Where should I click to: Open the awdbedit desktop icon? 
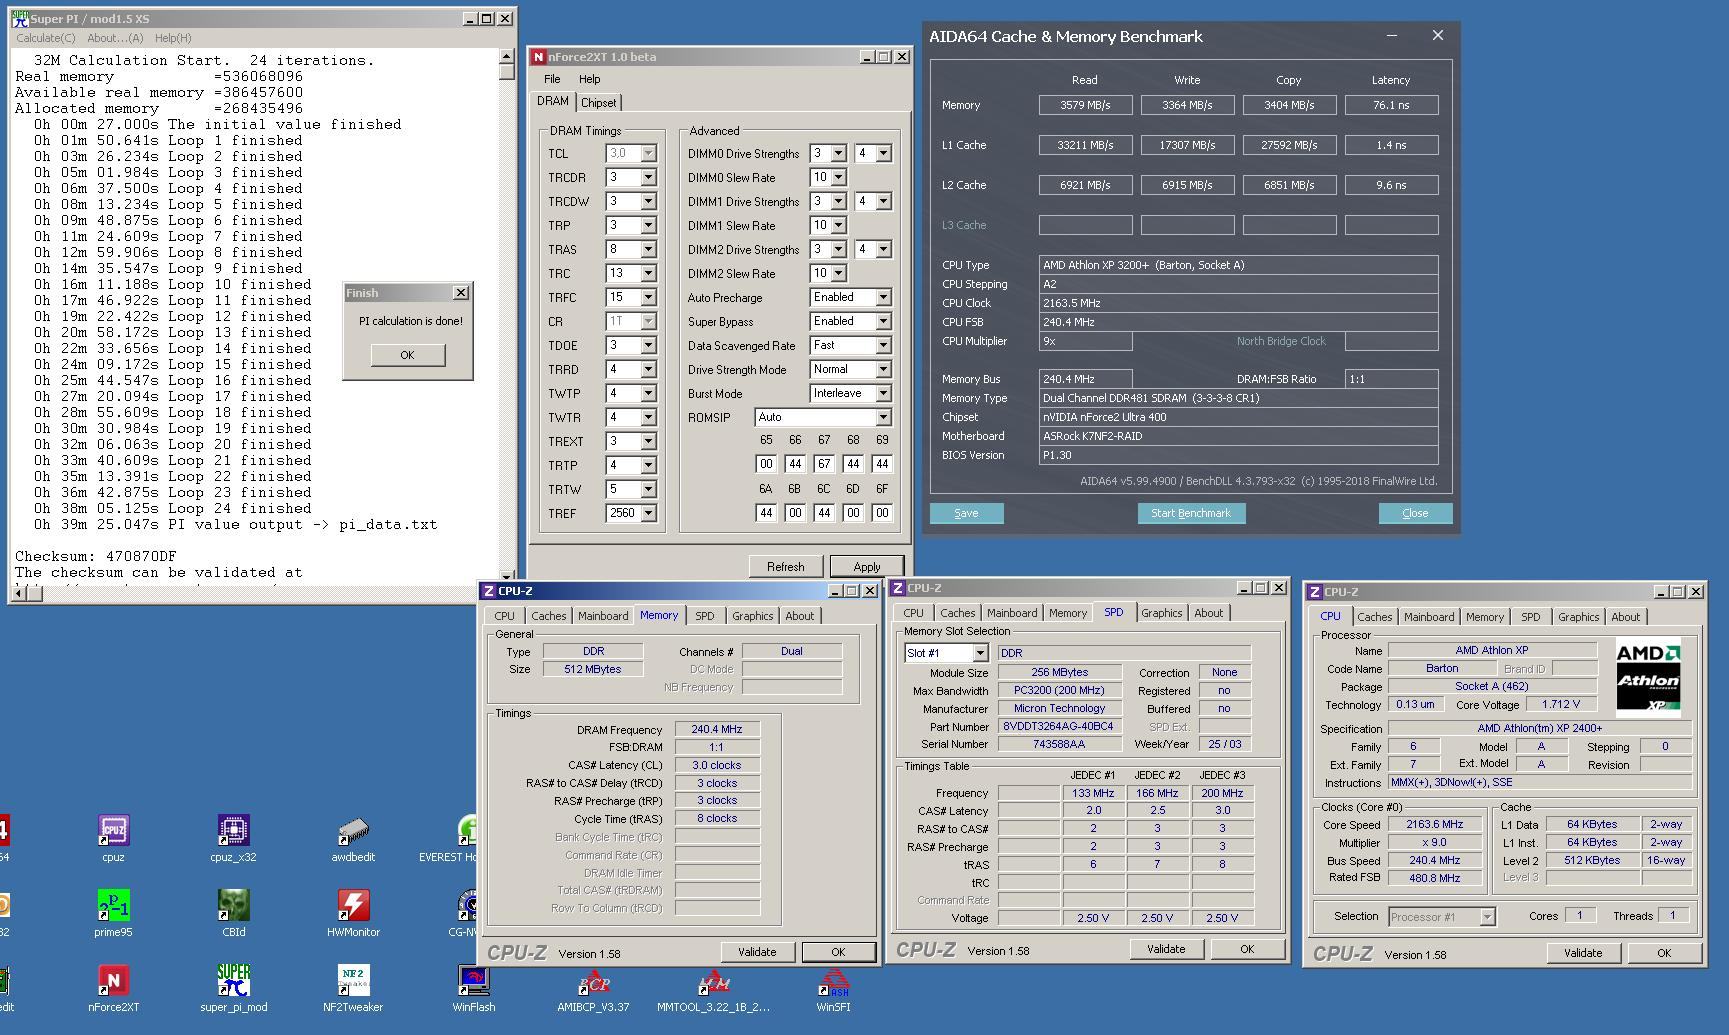[353, 831]
